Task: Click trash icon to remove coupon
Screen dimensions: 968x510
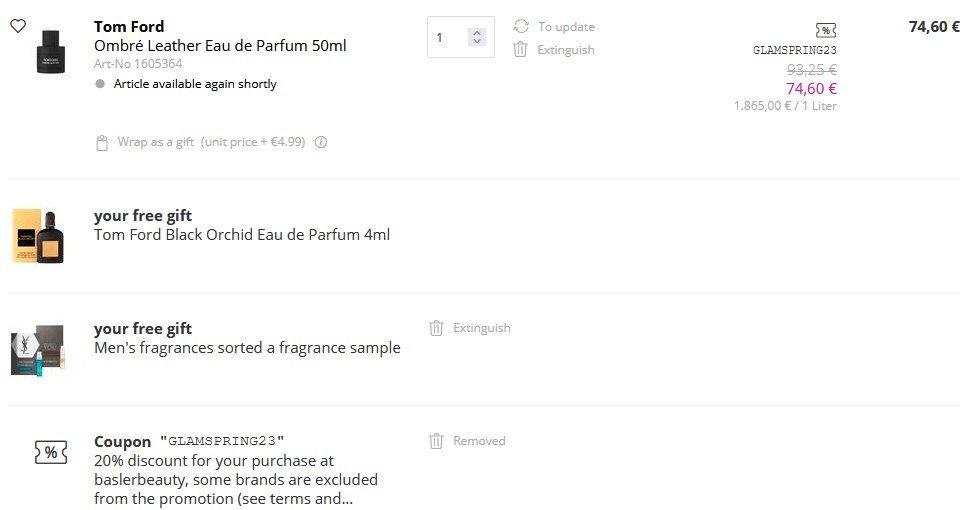Action: point(436,441)
